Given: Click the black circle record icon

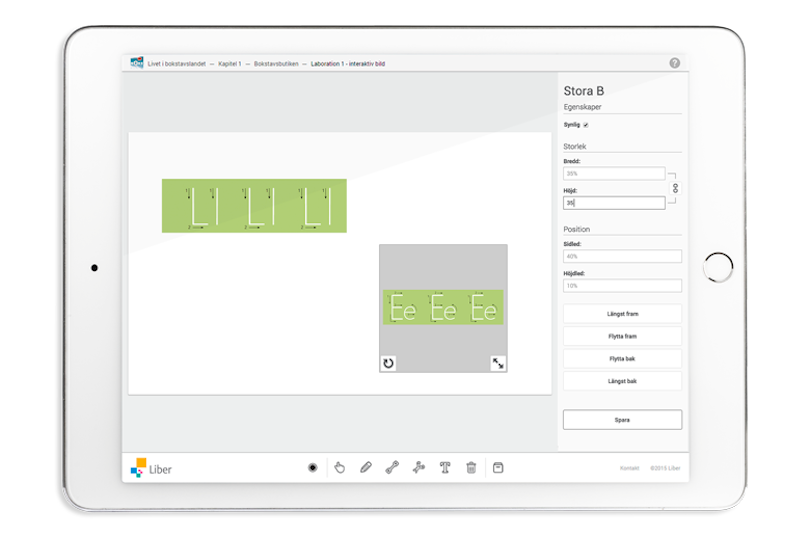Looking at the screenshot, I should pyautogui.click(x=313, y=467).
